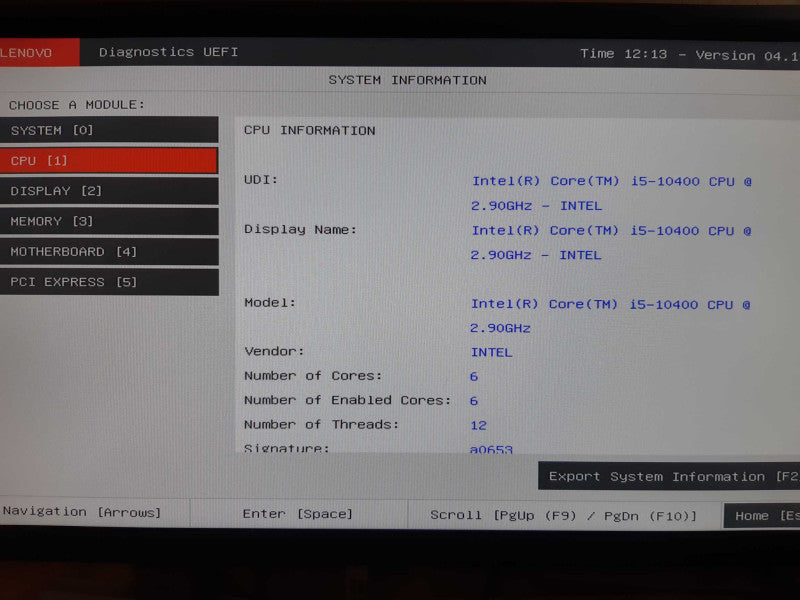Click Scroll PgUp/PgDn hint
This screenshot has width=800, height=600.
(x=563, y=515)
